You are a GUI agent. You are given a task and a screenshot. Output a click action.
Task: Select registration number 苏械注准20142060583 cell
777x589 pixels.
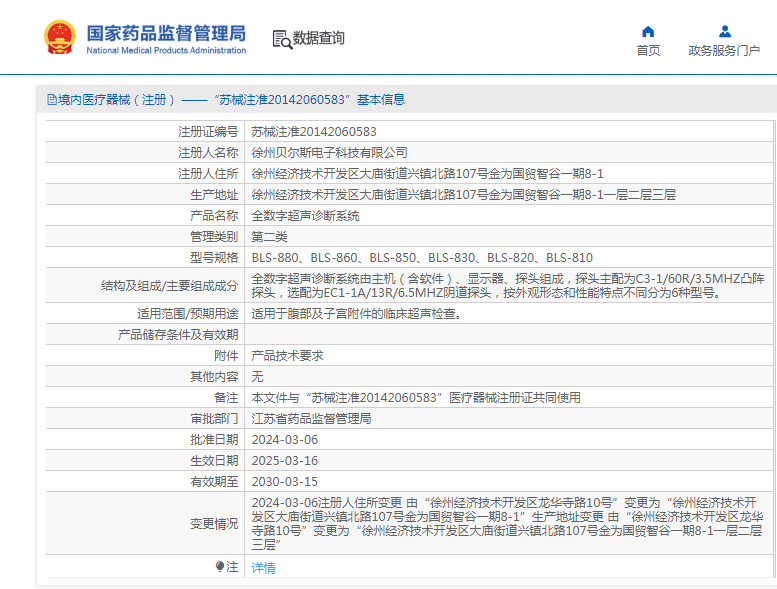point(314,132)
